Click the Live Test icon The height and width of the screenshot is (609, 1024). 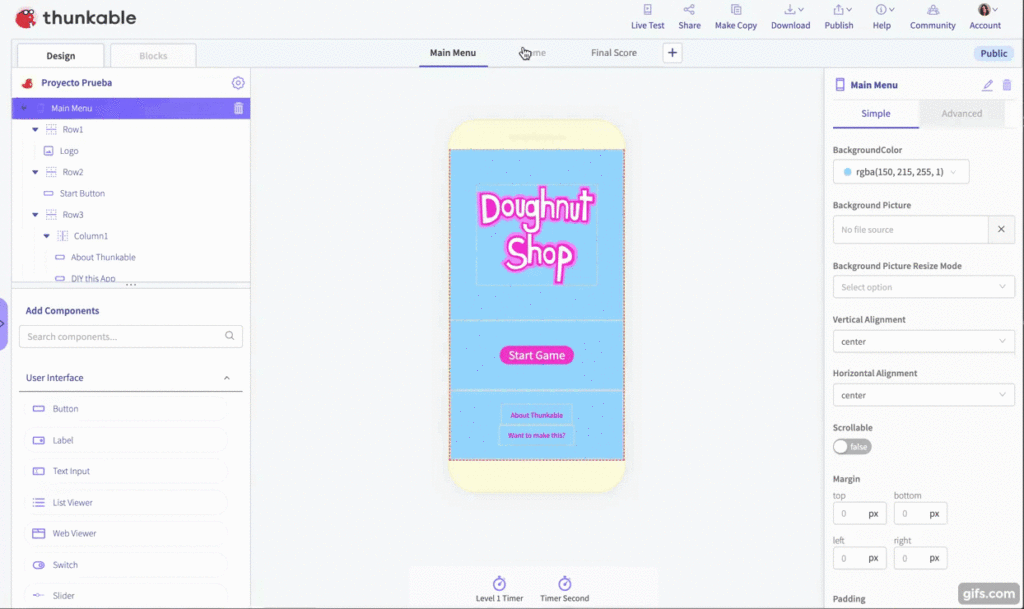[x=647, y=10]
